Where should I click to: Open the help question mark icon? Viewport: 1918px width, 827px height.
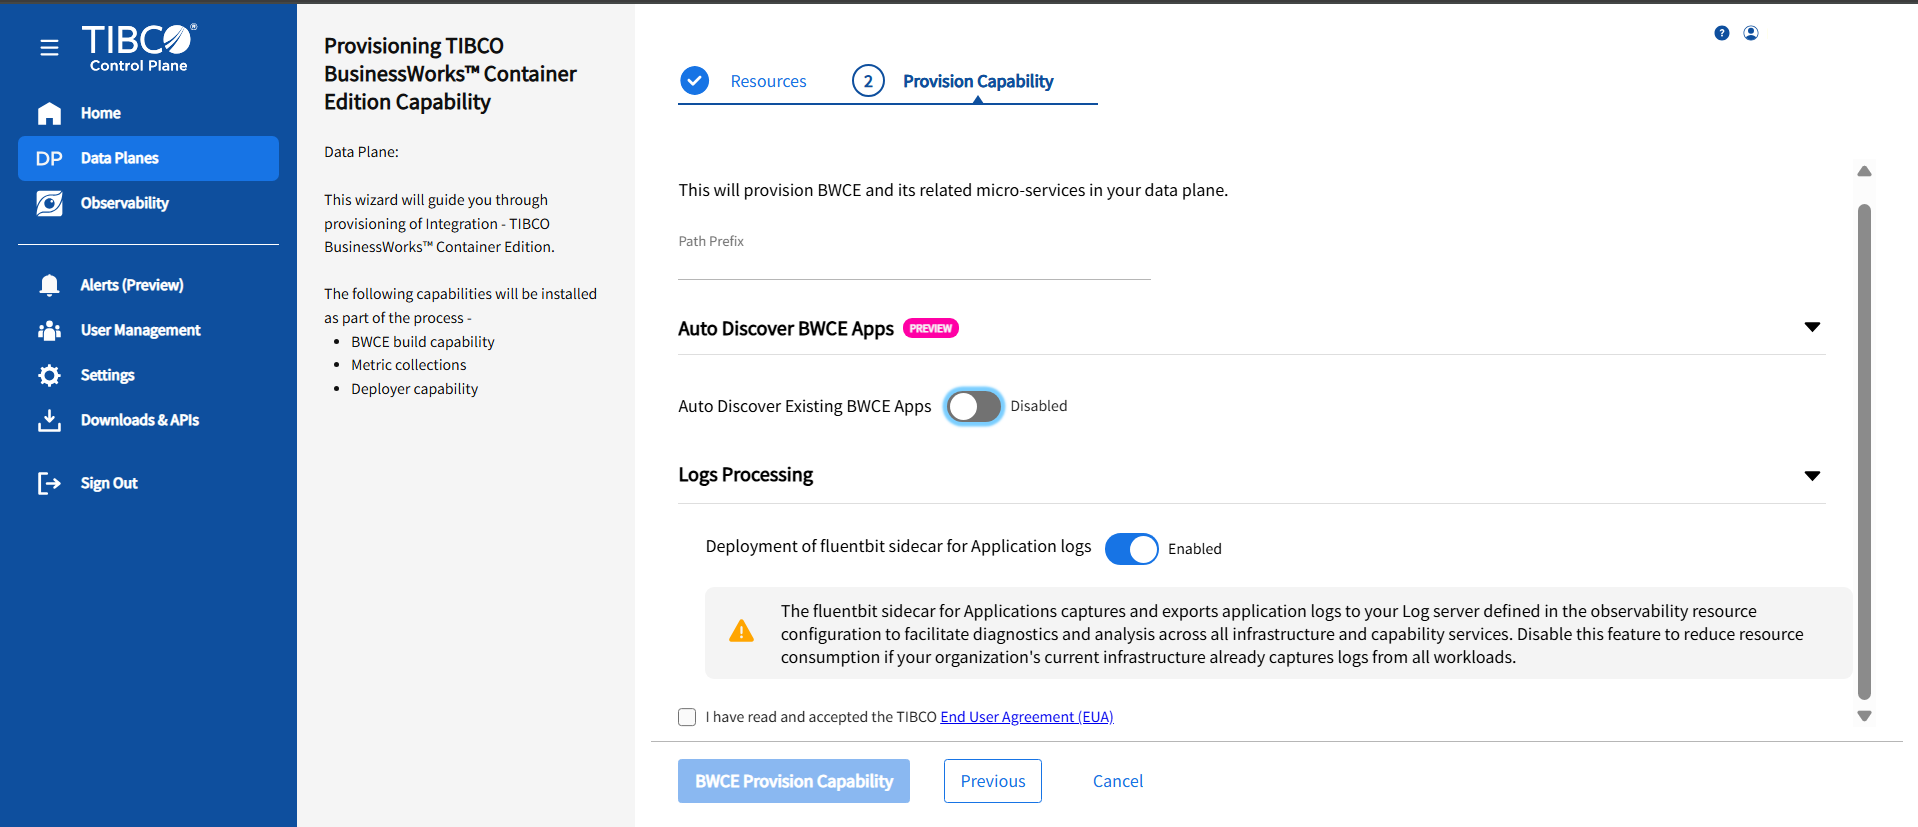coord(1721,33)
